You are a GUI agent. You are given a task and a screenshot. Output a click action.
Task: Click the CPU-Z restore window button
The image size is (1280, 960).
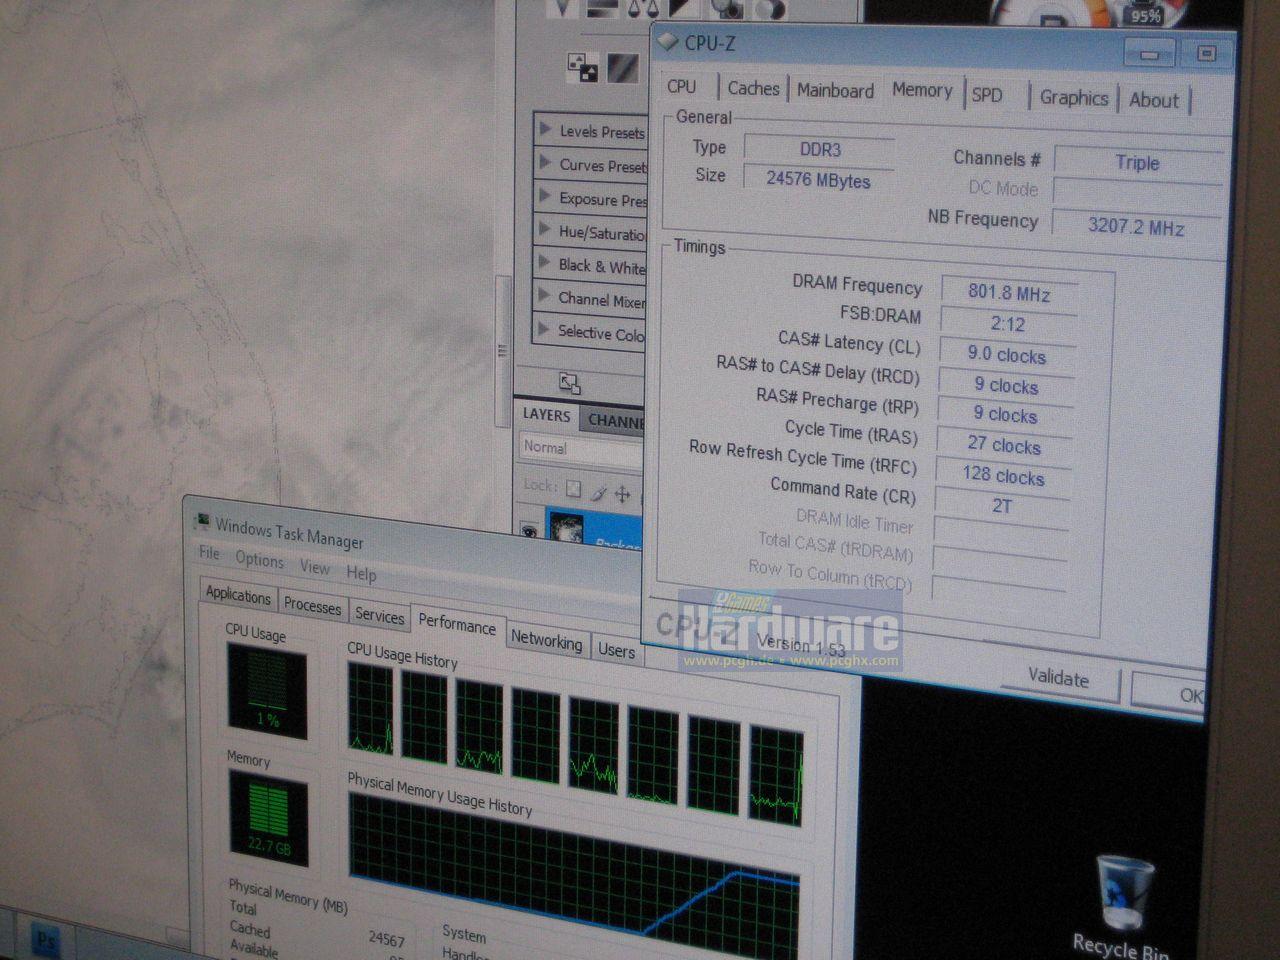(1206, 53)
